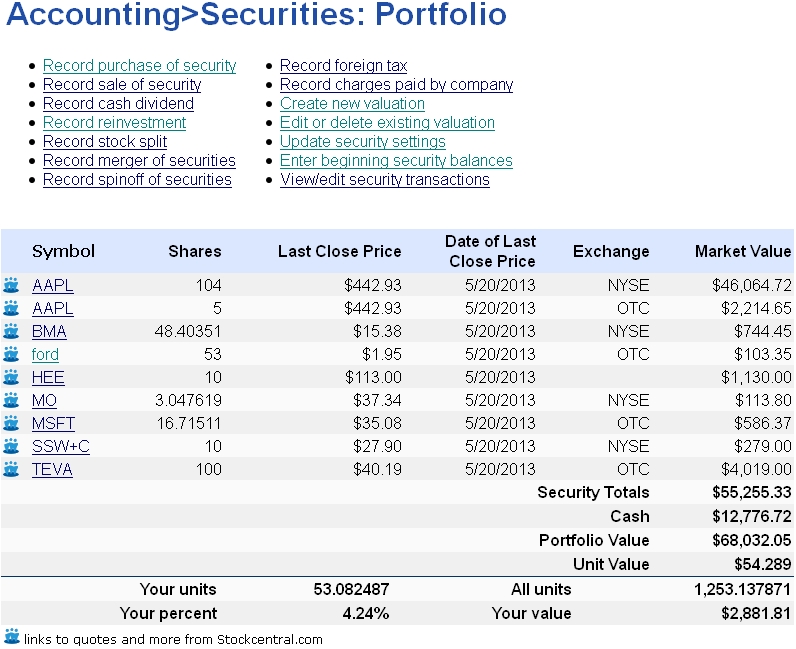Click the Stockcentral icon beside HEE
The height and width of the screenshot is (649, 796).
(x=11, y=377)
